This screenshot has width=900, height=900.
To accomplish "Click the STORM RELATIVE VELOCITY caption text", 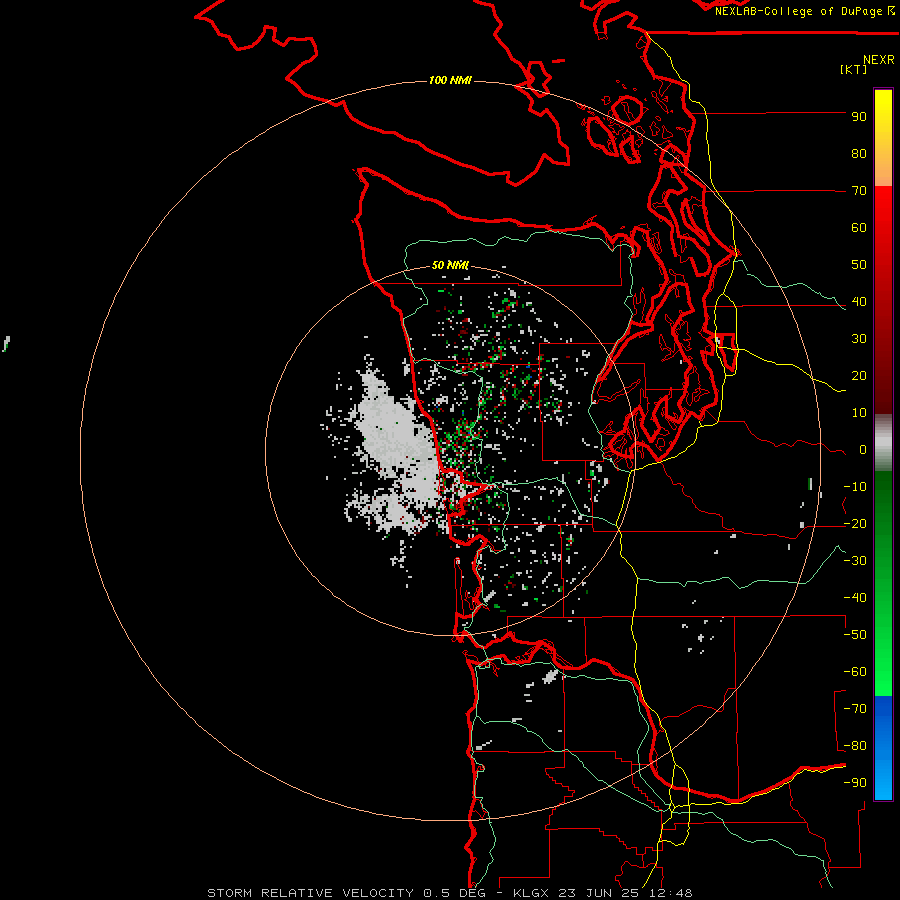I will coord(310,893).
